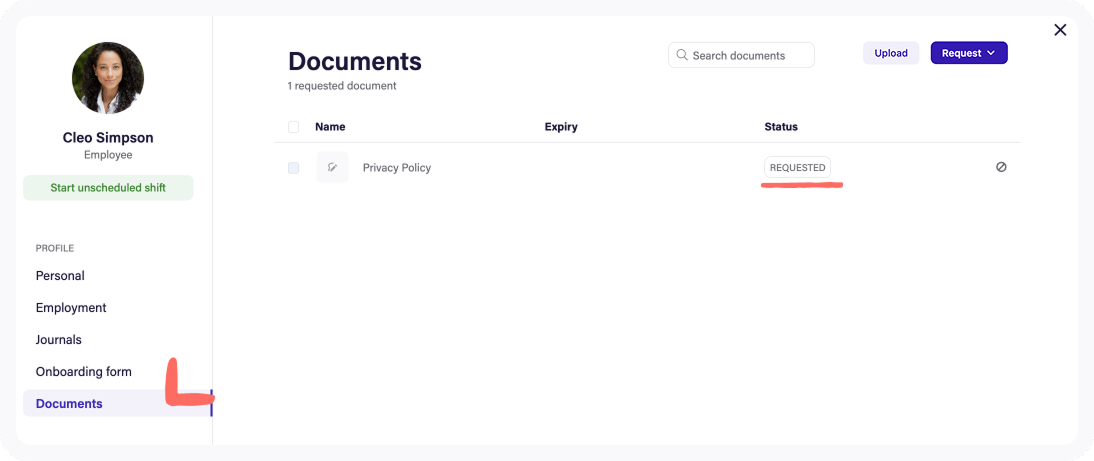Click the Name column header
The width and height of the screenshot is (1094, 461).
(330, 127)
